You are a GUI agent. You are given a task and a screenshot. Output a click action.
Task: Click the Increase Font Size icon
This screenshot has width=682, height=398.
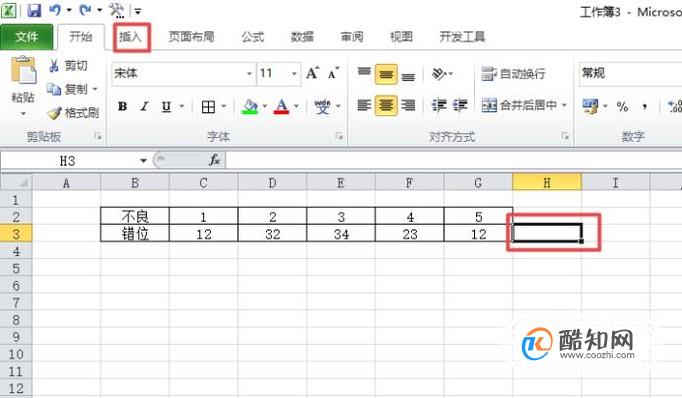click(x=312, y=73)
